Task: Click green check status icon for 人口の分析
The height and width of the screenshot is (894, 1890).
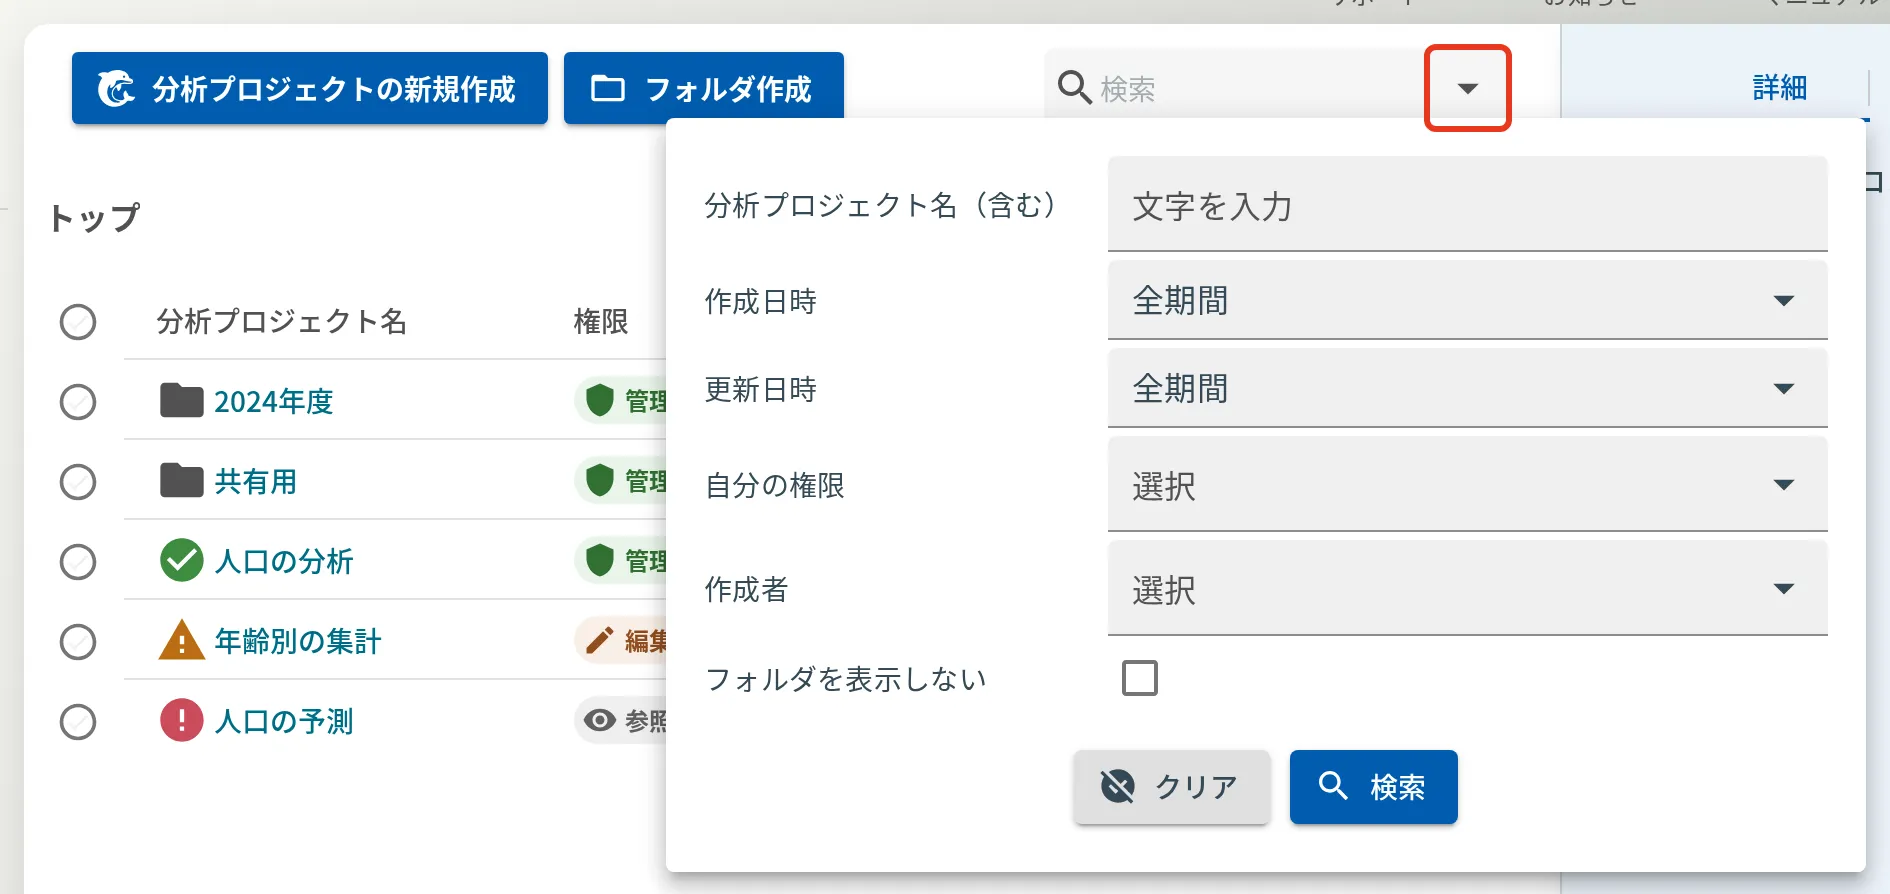Action: click(182, 561)
